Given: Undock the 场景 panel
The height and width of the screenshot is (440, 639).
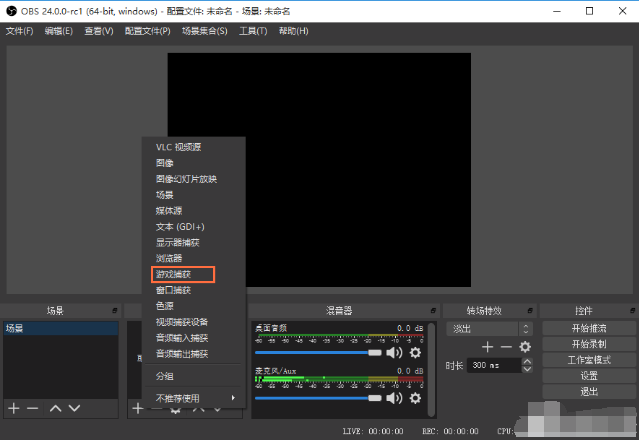Looking at the screenshot, I should (x=115, y=311).
